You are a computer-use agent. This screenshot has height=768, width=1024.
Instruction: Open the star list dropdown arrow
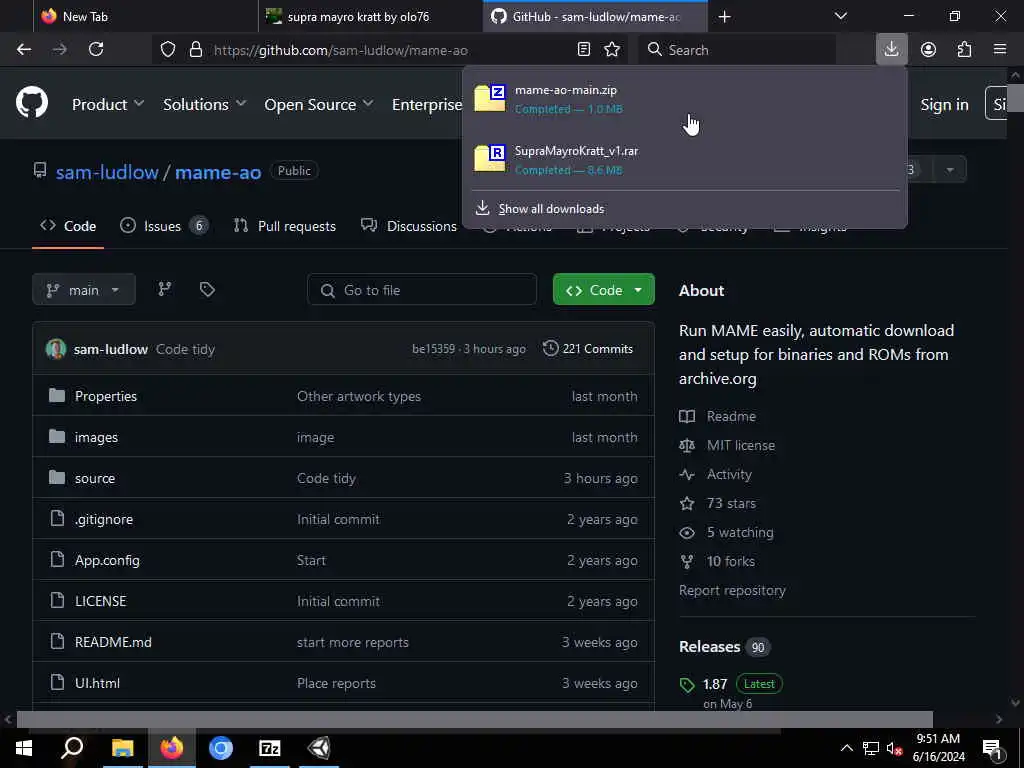pos(950,170)
